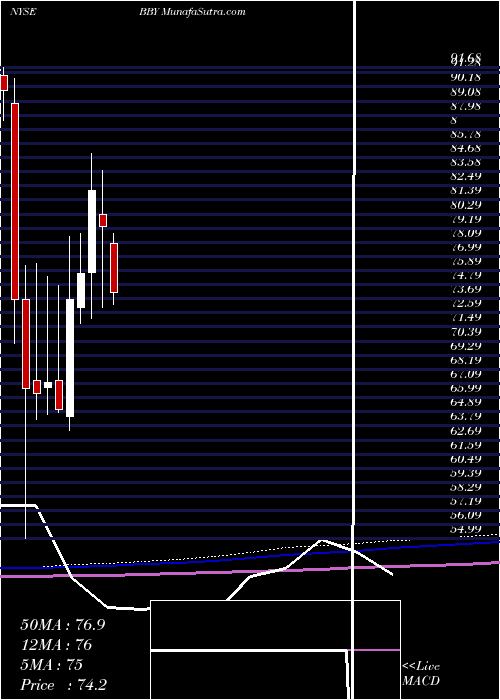Click the NYSE exchange label
This screenshot has width=500, height=700.
22,12
